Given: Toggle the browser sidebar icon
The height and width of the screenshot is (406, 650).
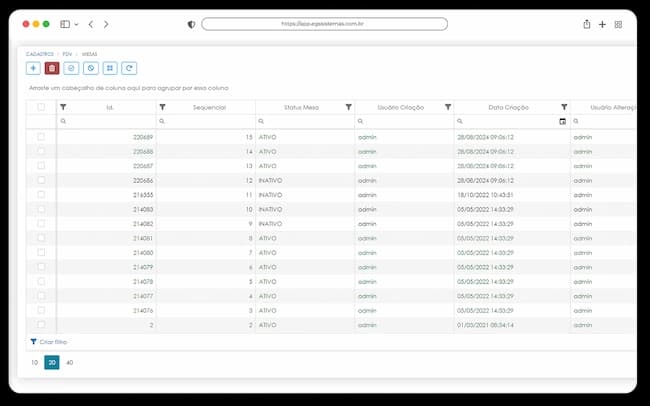Looking at the screenshot, I should [x=65, y=24].
